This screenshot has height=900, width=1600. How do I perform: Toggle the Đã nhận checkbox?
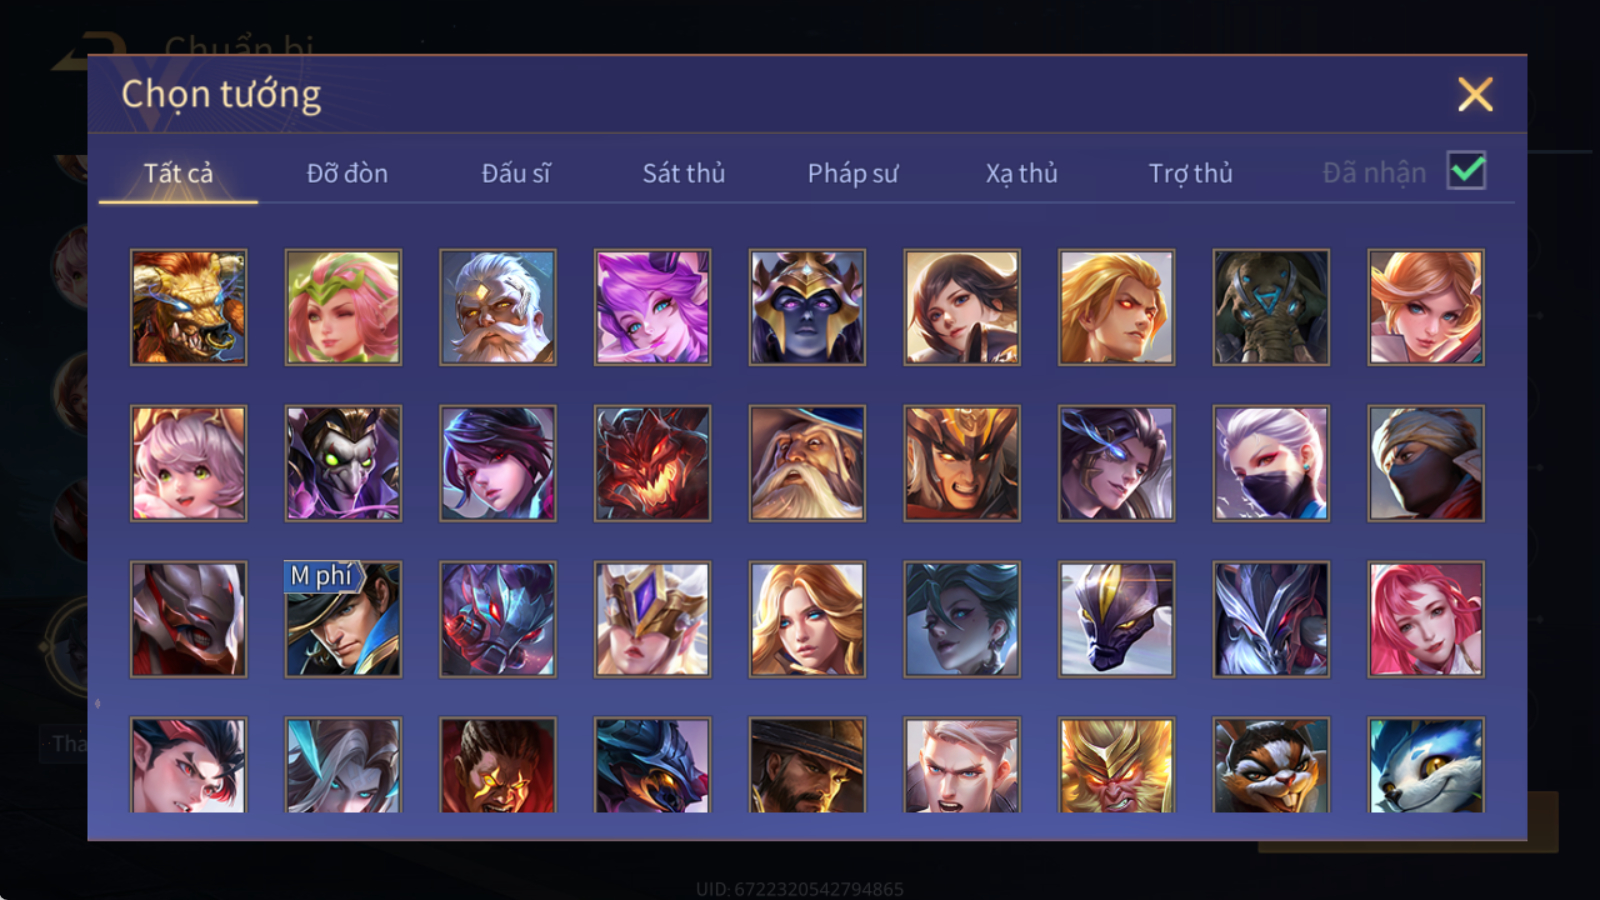point(1467,171)
